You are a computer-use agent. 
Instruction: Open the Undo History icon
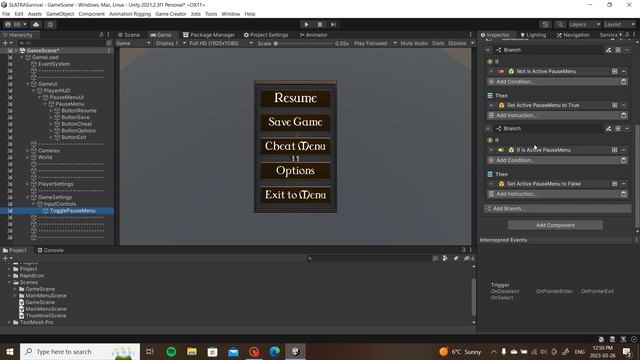pyautogui.click(x=545, y=24)
